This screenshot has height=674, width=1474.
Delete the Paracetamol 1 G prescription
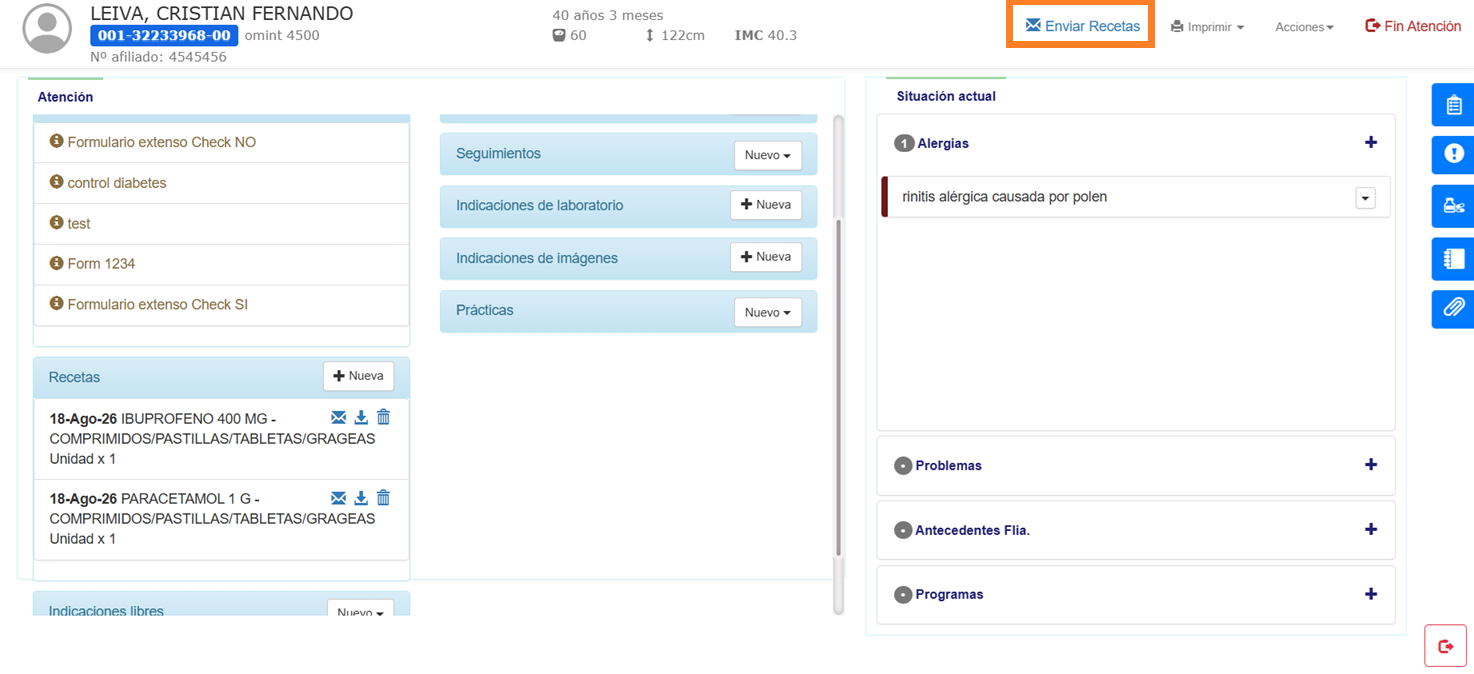tap(383, 498)
